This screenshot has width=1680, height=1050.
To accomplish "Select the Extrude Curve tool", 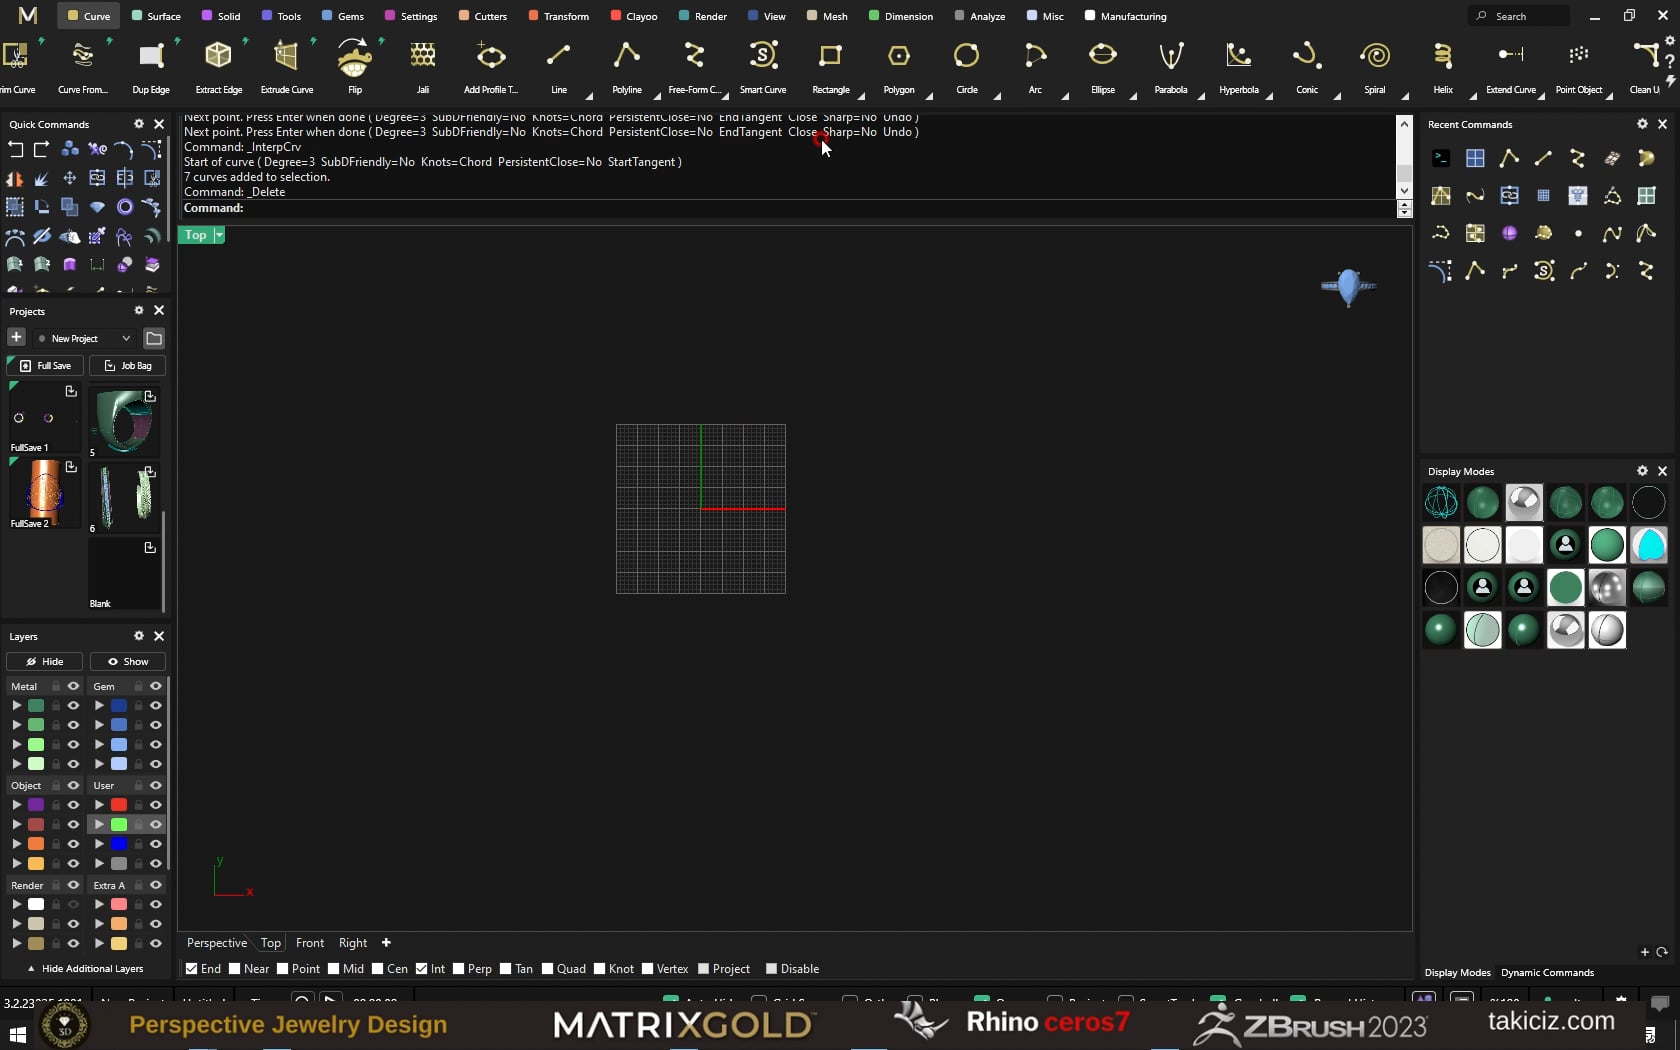I will click(287, 66).
